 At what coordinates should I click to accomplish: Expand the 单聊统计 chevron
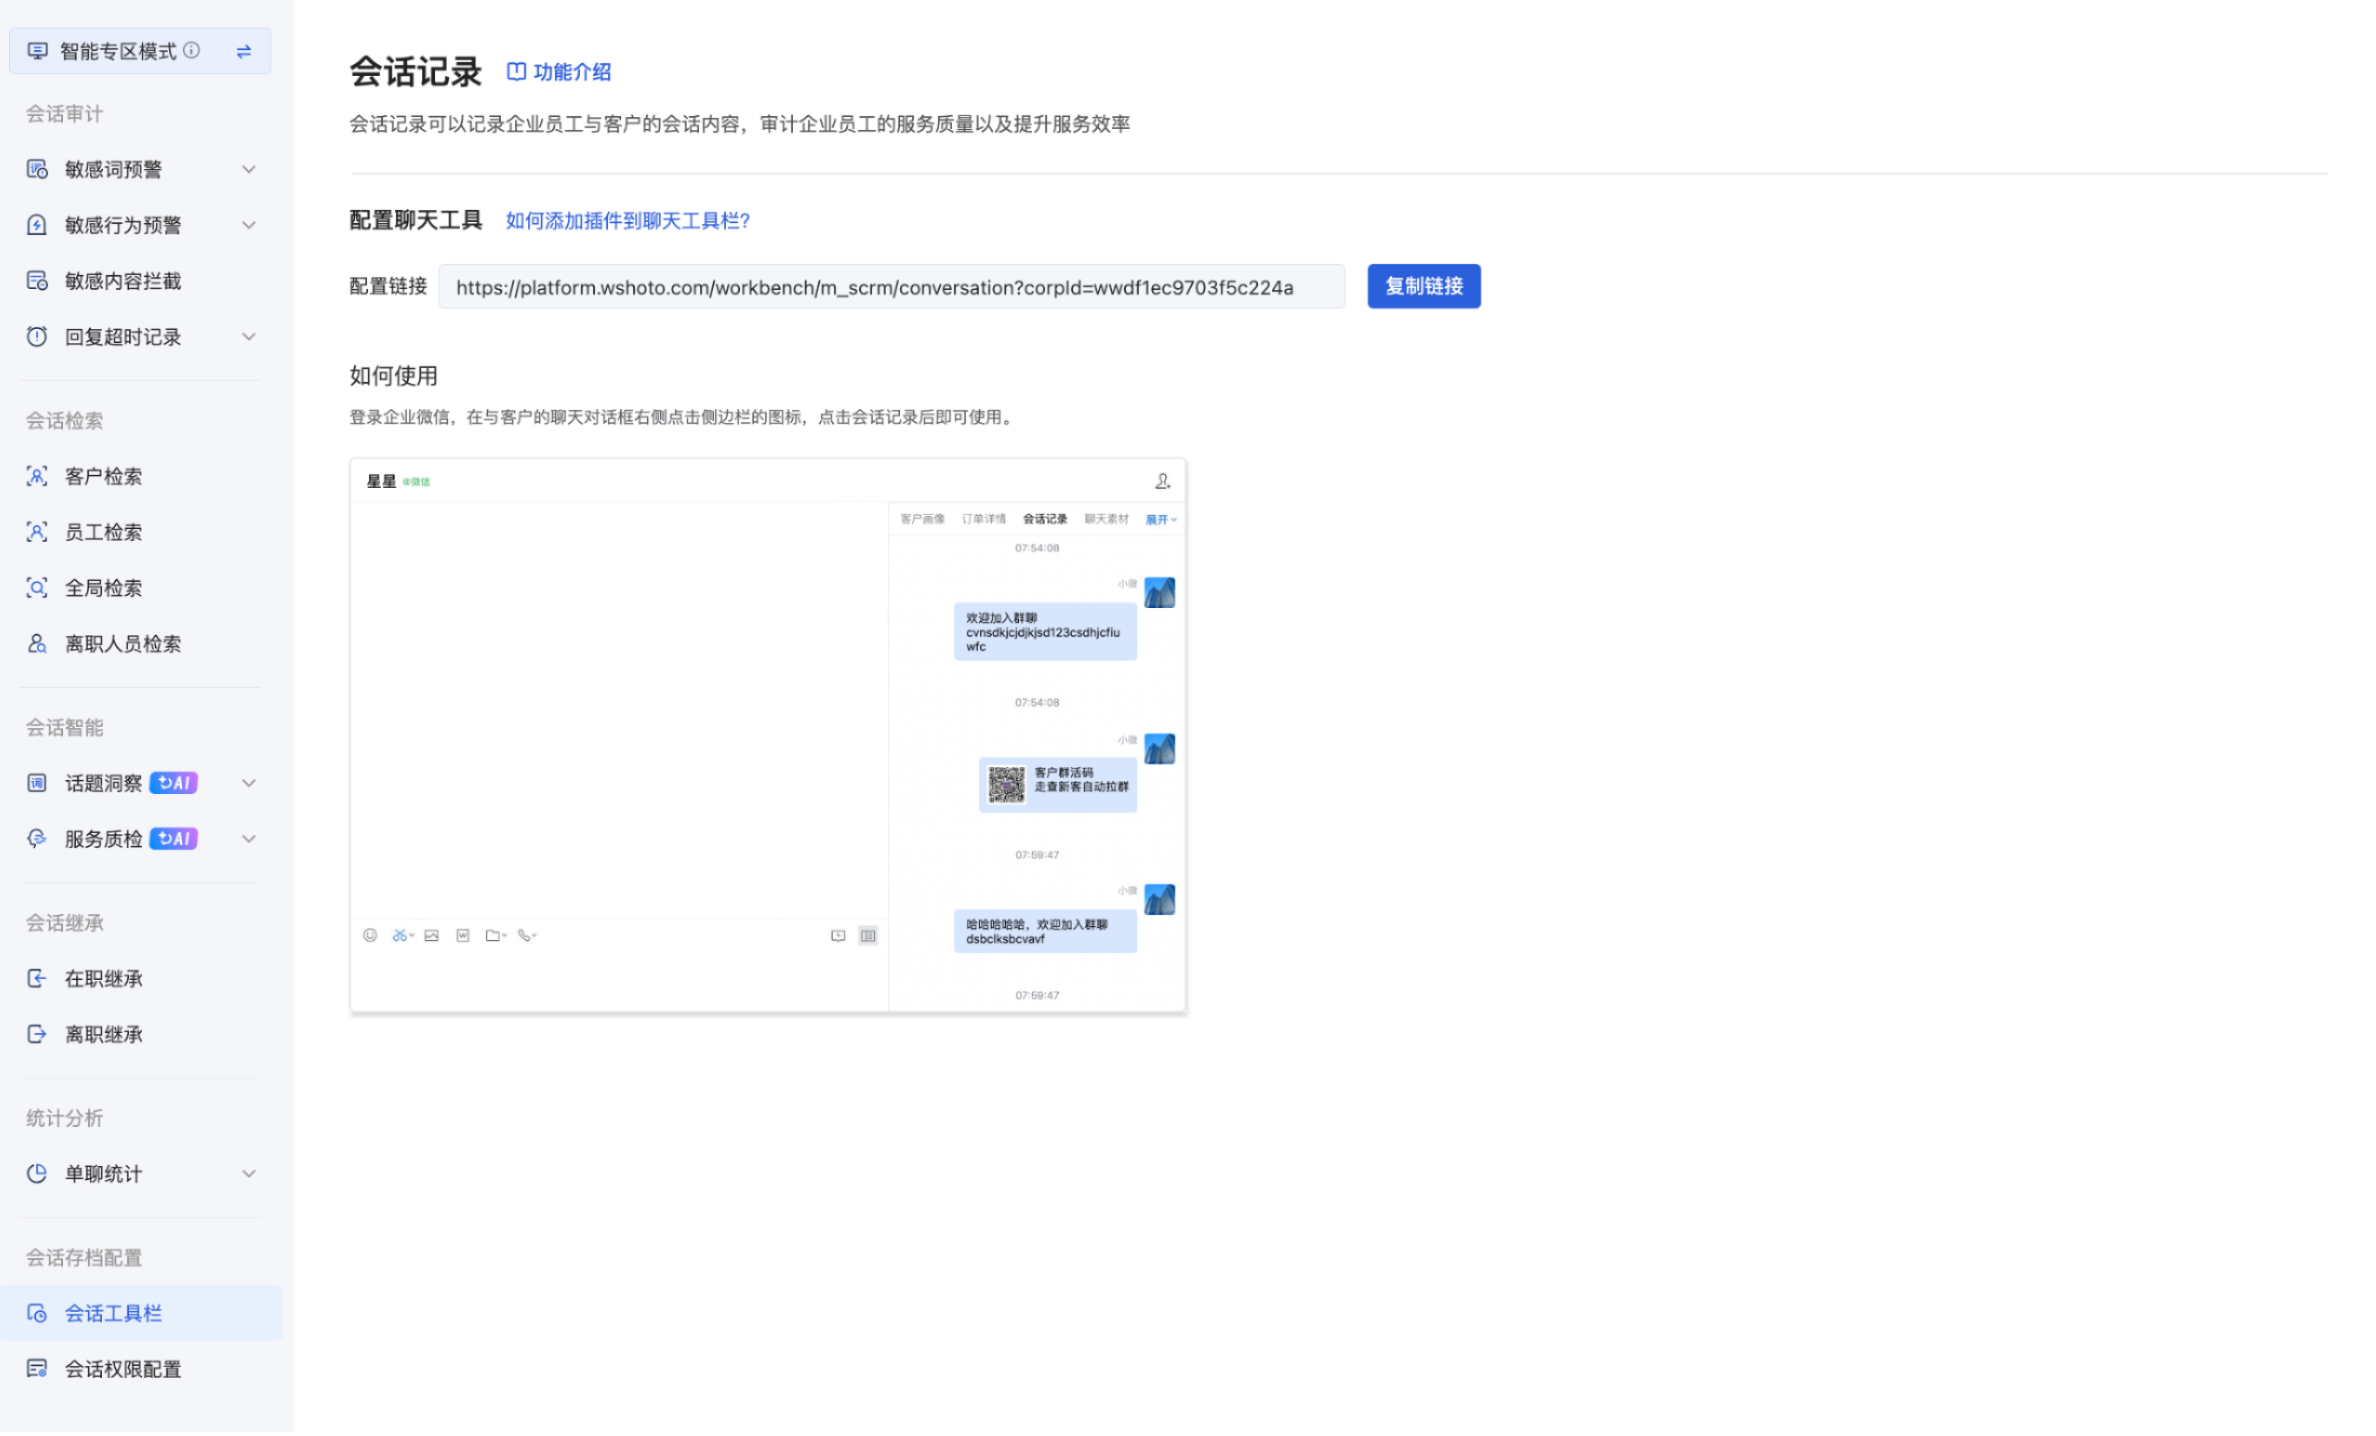point(249,1175)
